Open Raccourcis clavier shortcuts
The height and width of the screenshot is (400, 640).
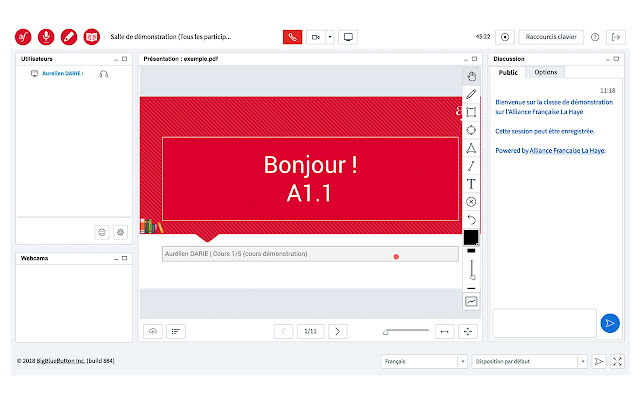[551, 37]
